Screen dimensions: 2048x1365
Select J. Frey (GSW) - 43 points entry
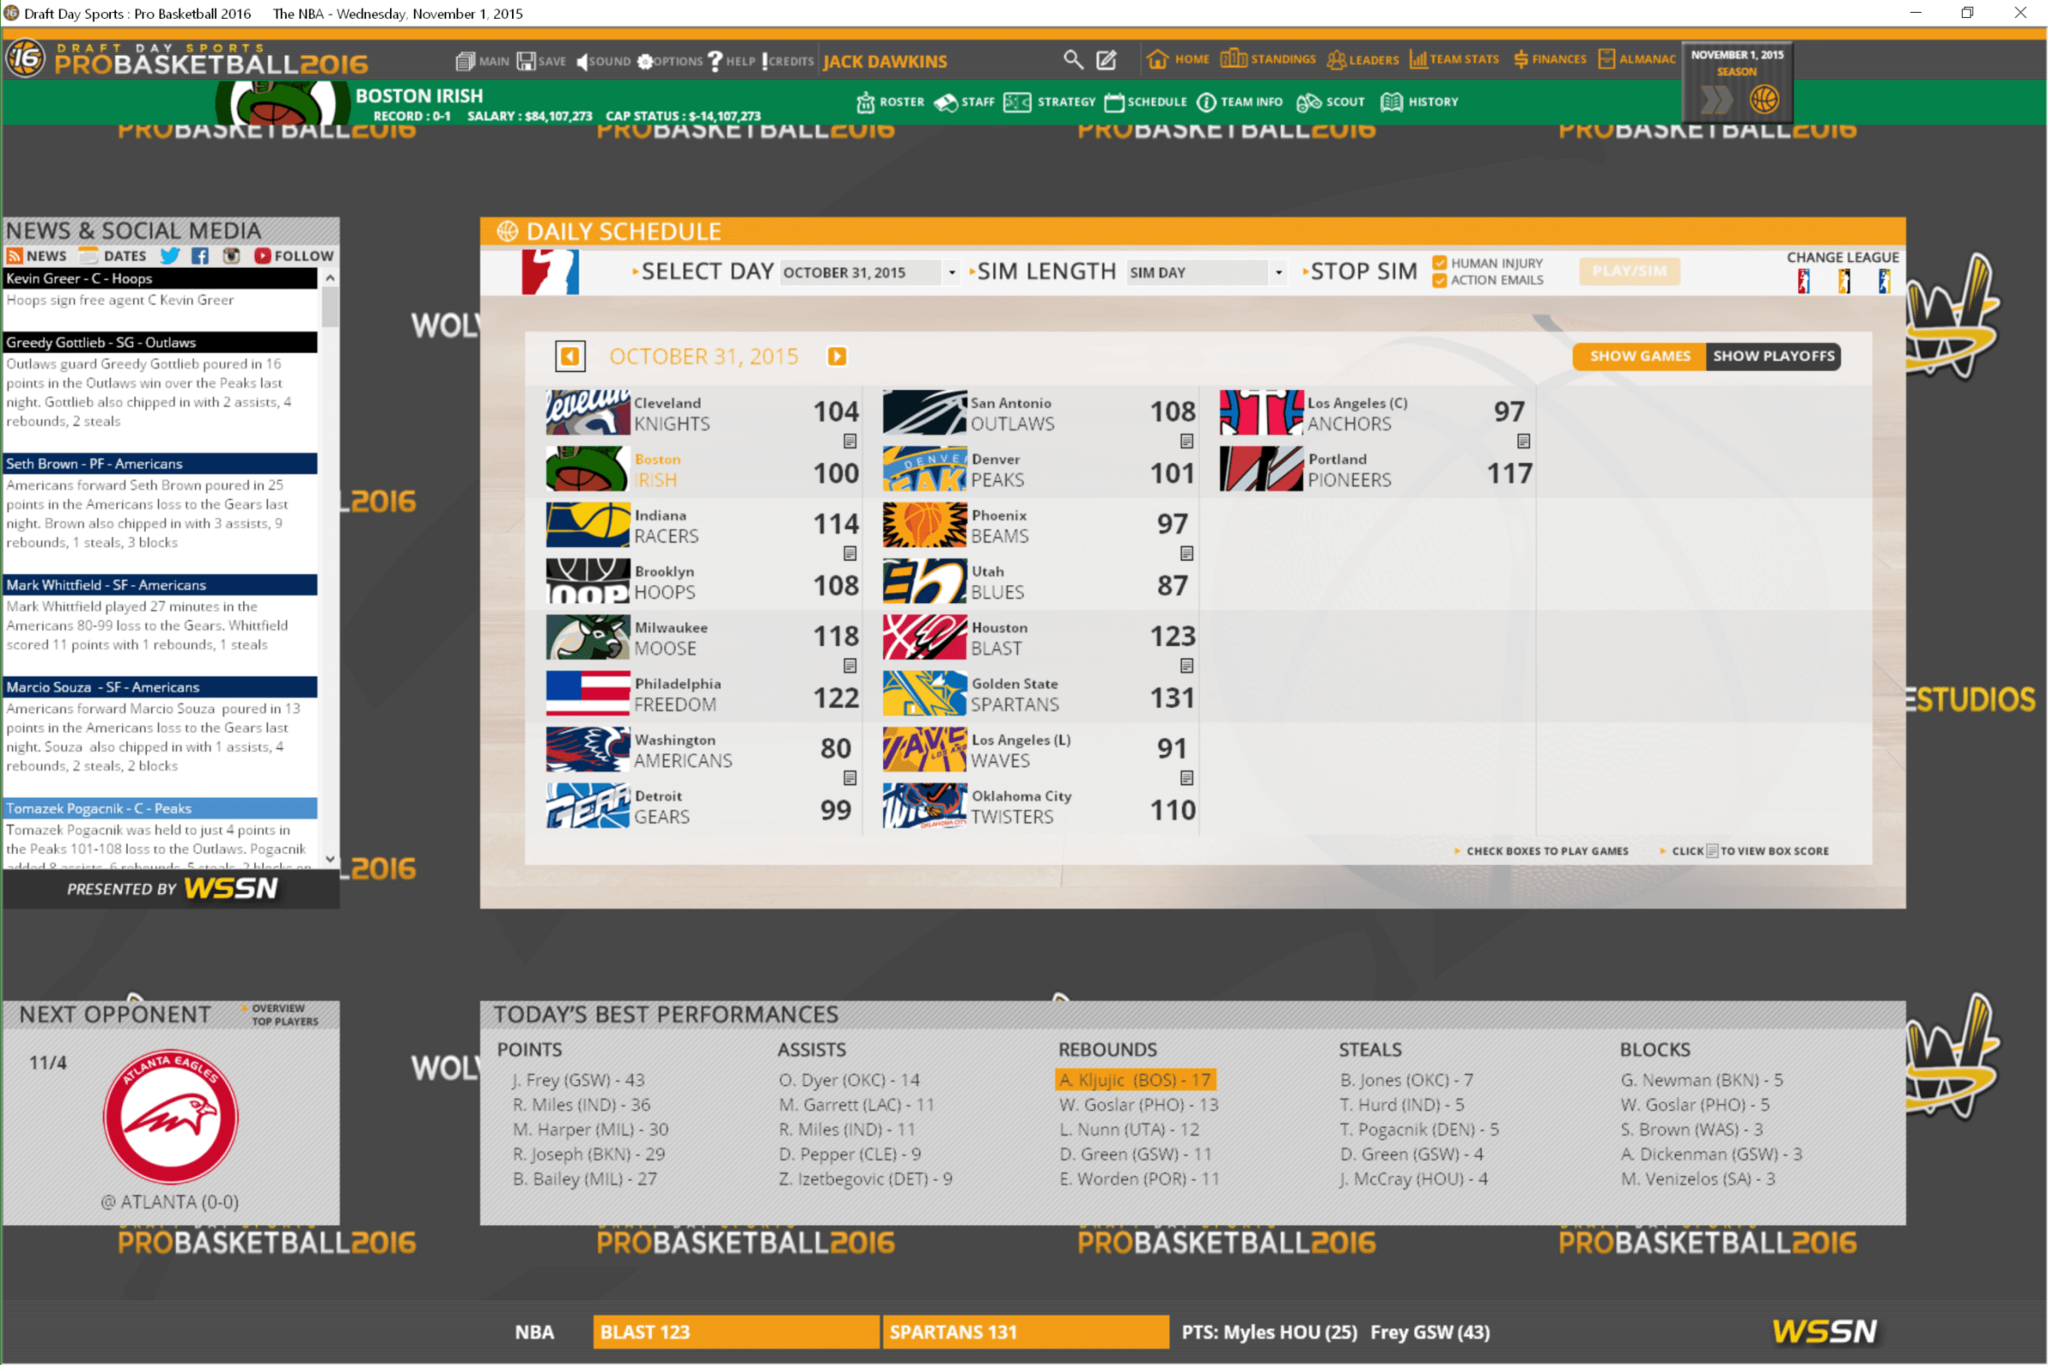578,1080
